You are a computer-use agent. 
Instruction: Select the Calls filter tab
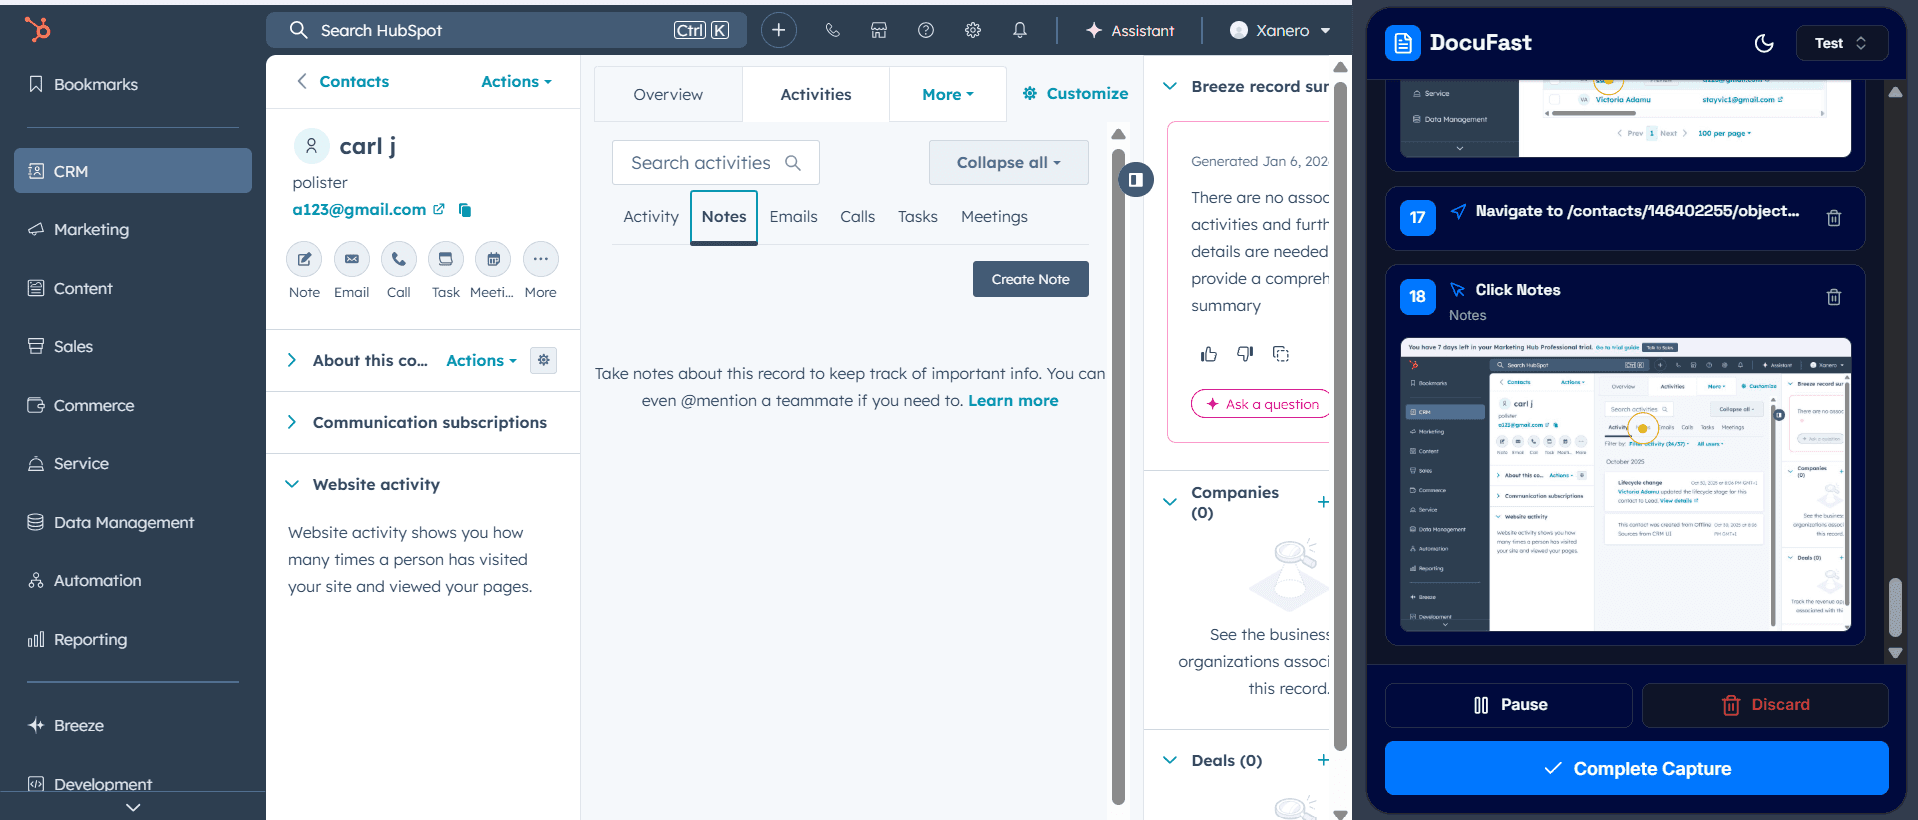857,216
